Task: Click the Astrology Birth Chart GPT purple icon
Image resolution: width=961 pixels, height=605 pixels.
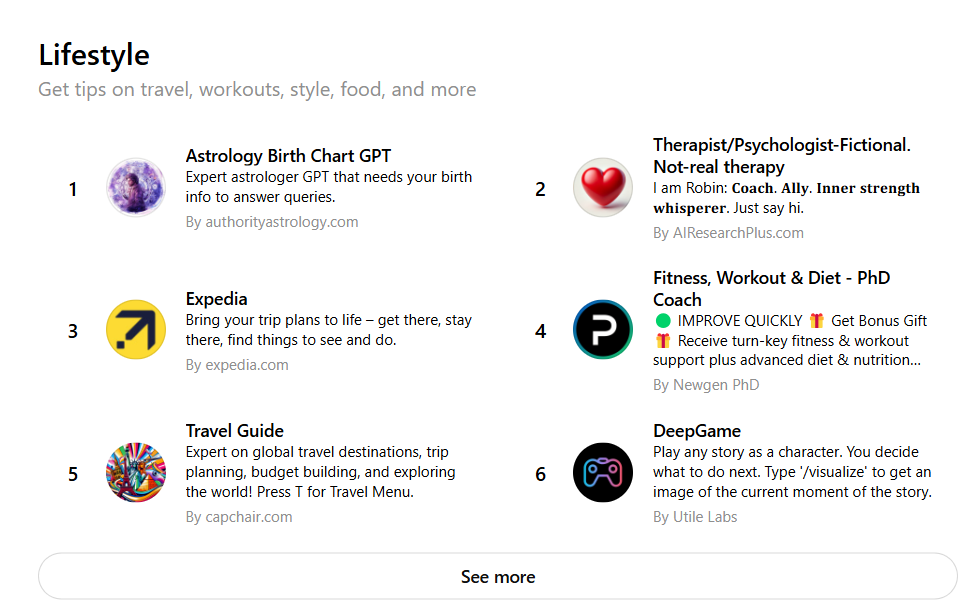Action: (x=135, y=188)
